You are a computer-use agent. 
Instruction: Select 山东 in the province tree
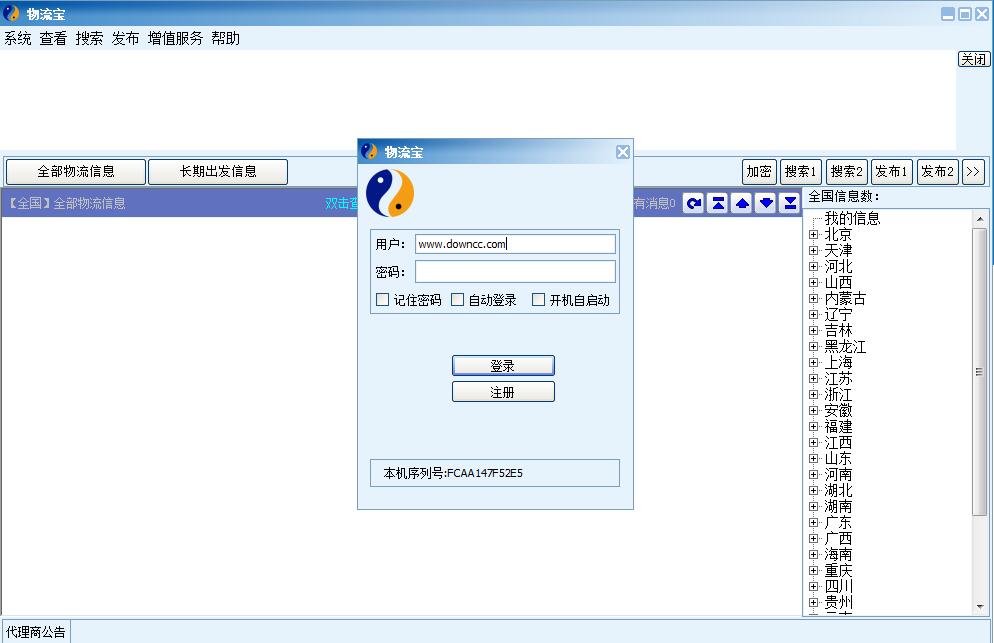[838, 458]
